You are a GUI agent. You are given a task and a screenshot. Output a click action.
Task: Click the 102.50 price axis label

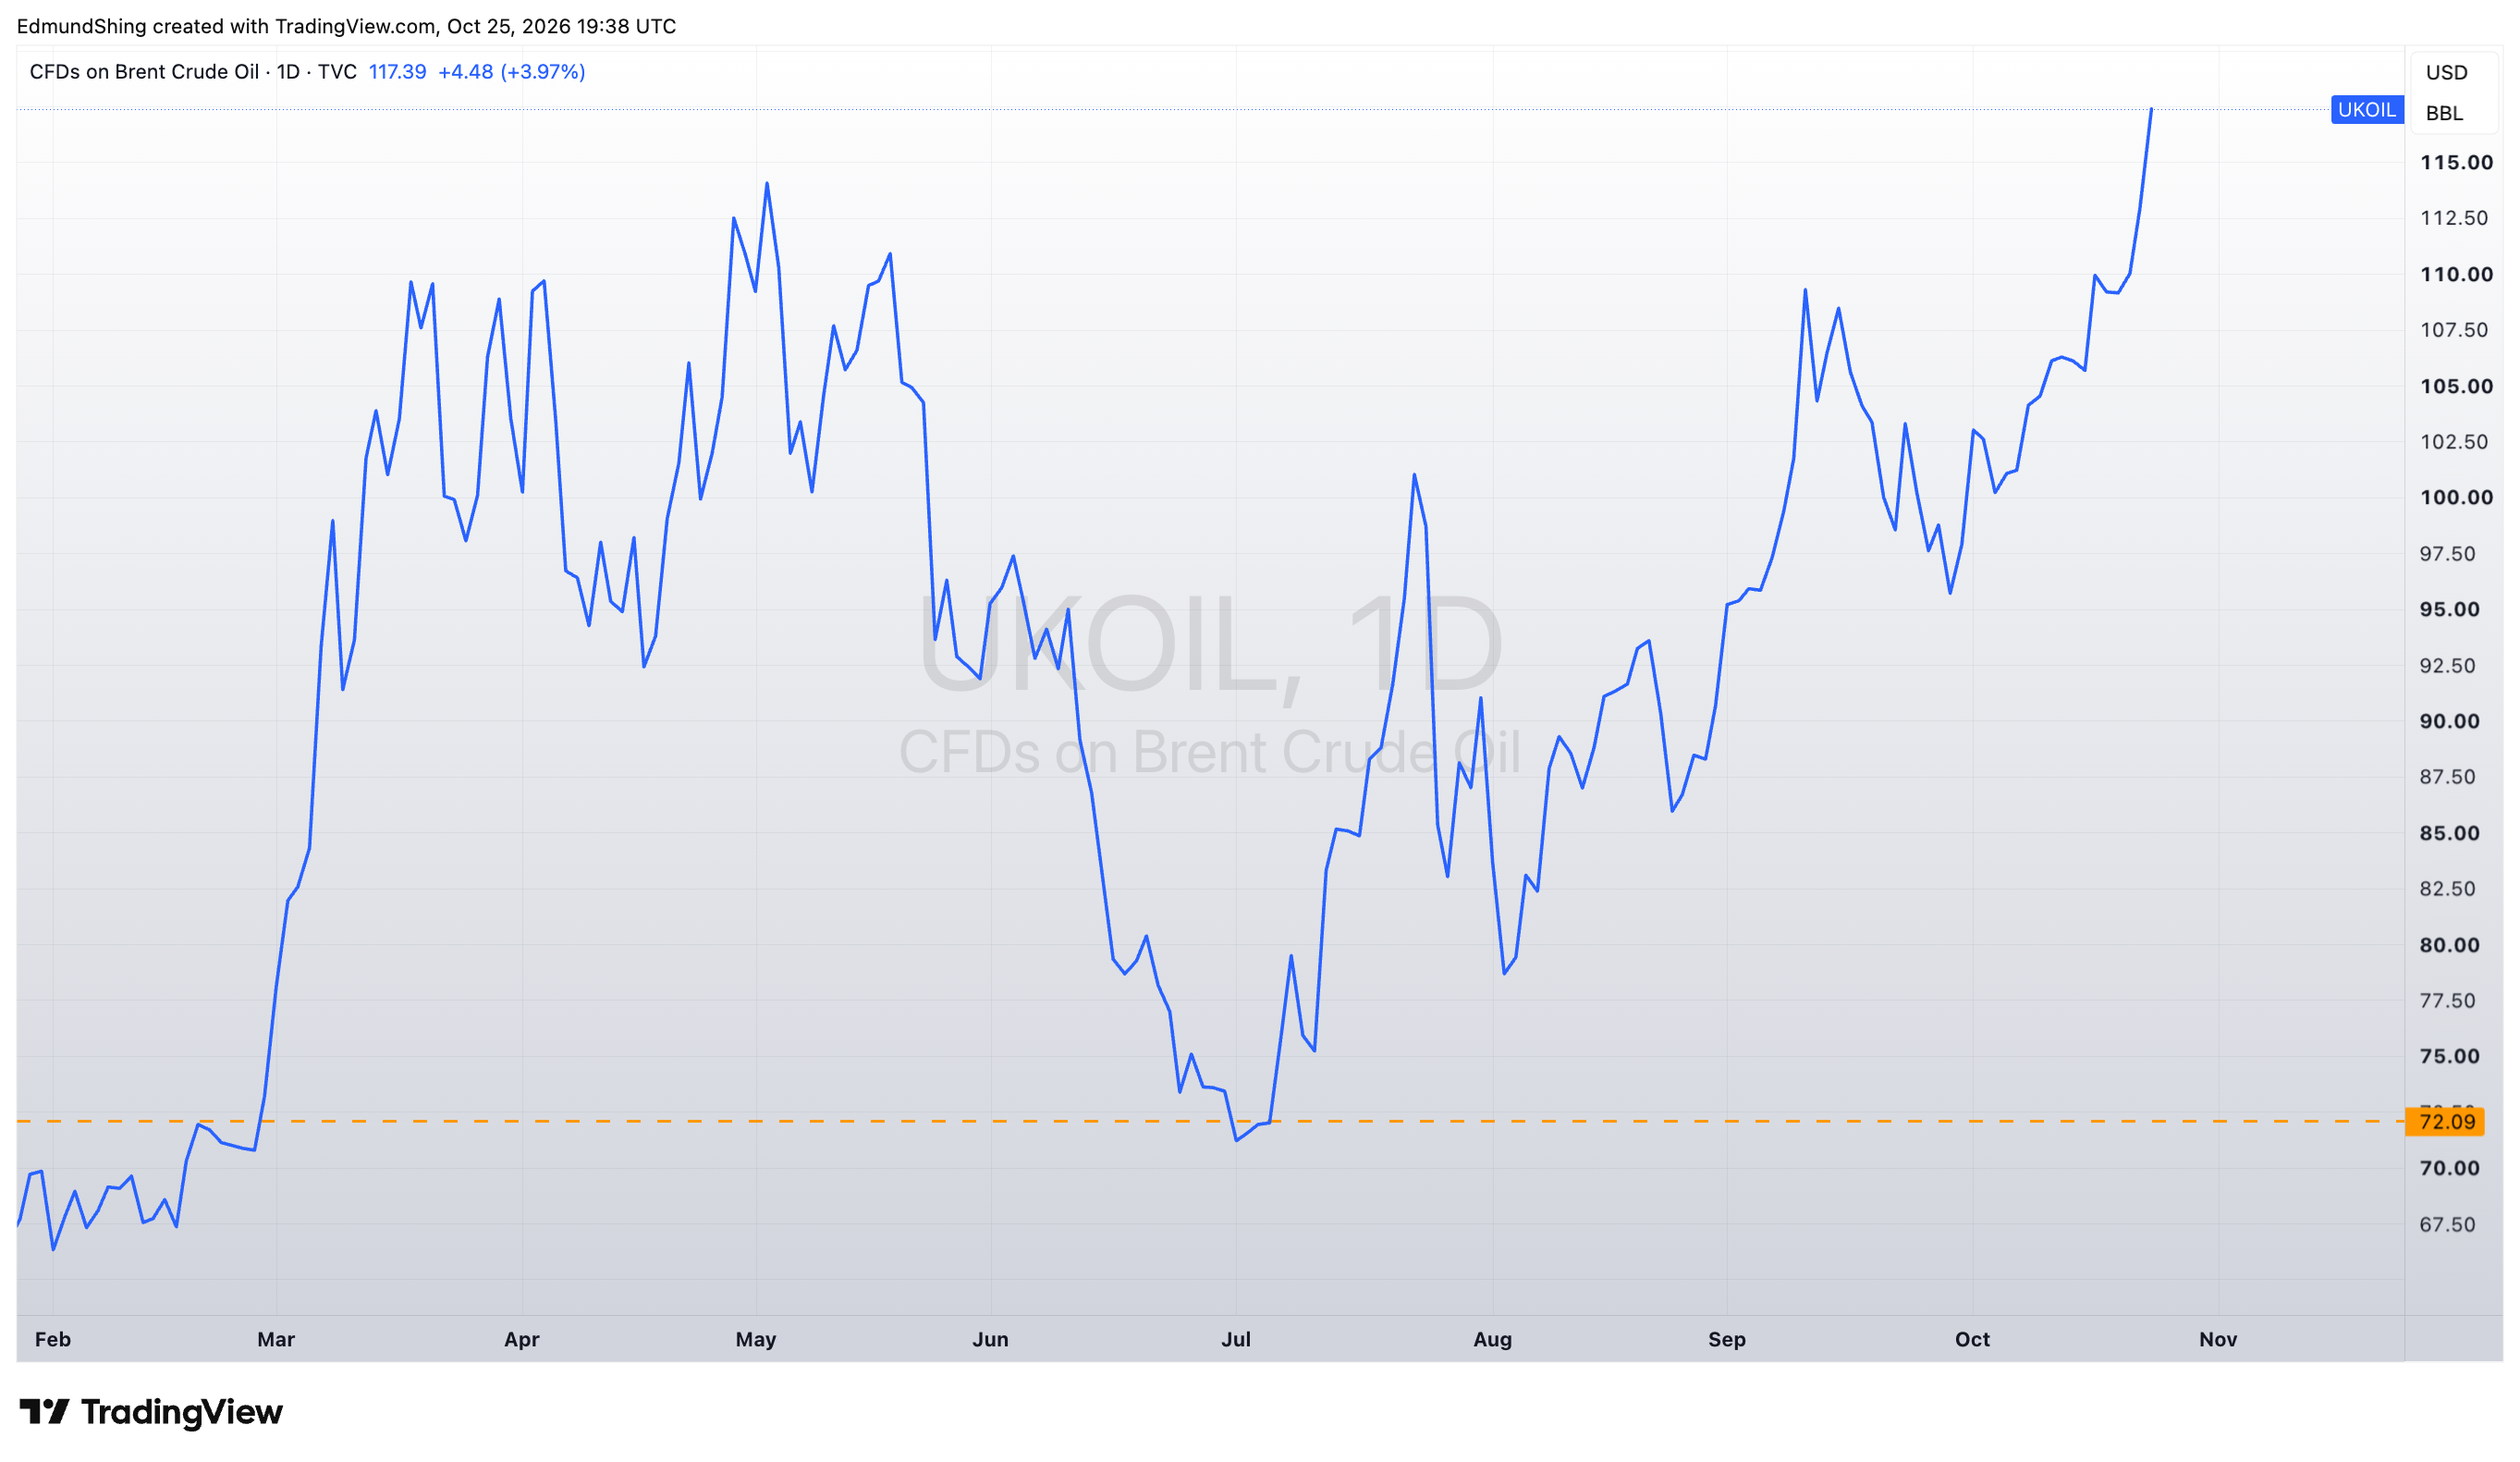2453,442
